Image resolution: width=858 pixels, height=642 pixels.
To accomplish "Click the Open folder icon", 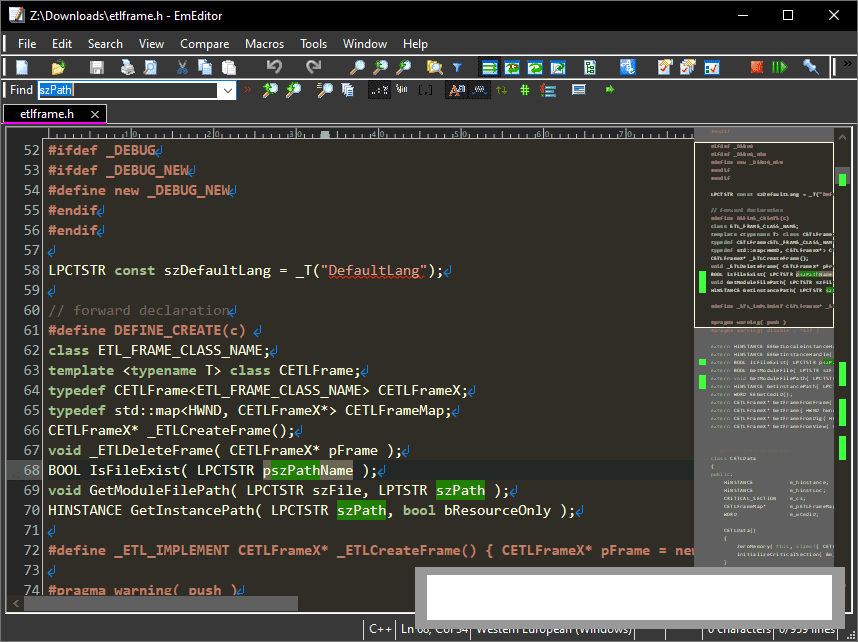I will [59, 67].
